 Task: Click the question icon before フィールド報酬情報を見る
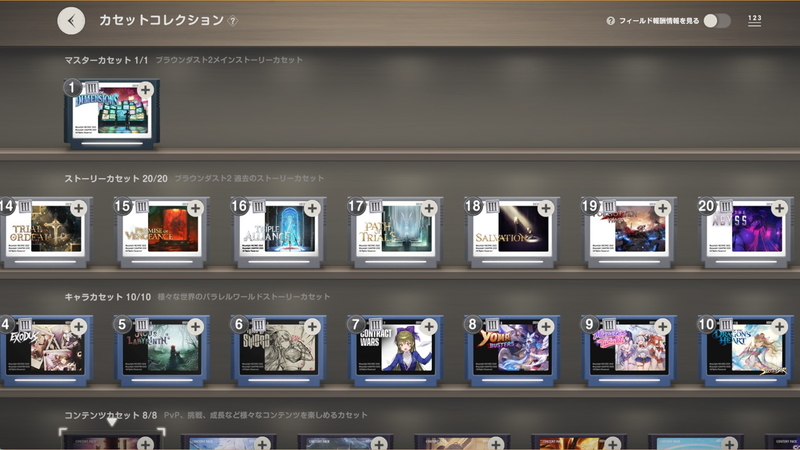point(610,21)
